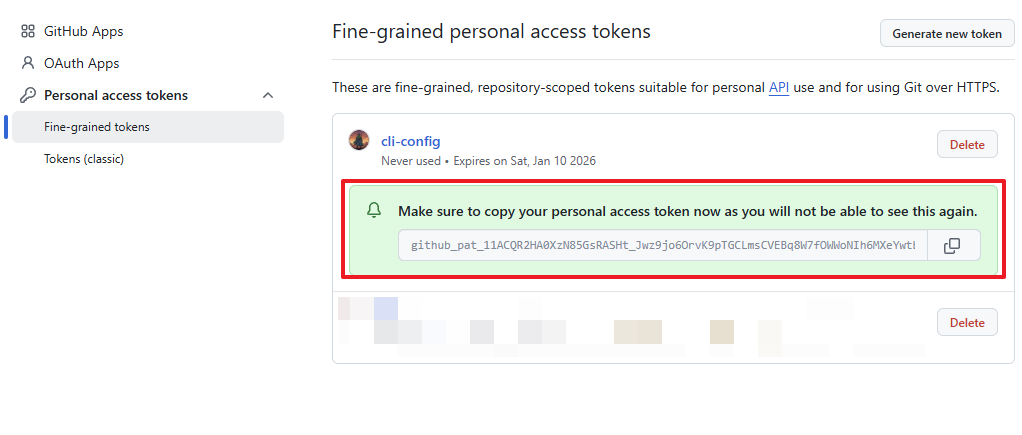1022x435 pixels.
Task: Click the github_pat token text field
Action: tap(662, 245)
